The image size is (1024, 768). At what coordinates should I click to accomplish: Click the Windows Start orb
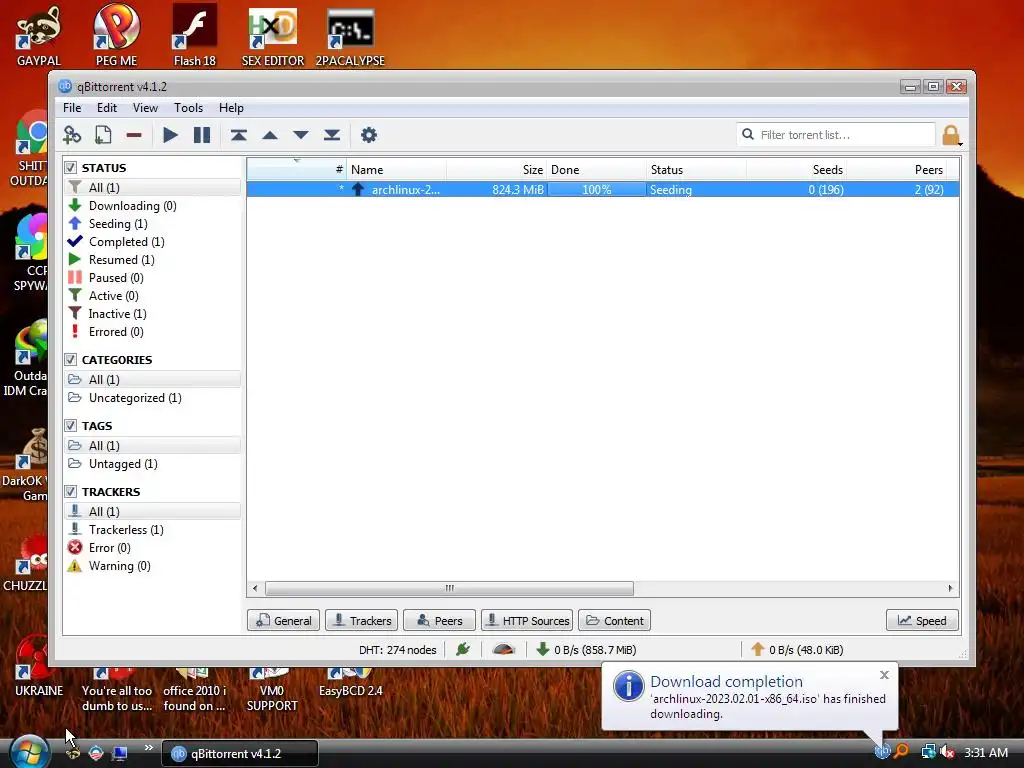[x=29, y=752]
